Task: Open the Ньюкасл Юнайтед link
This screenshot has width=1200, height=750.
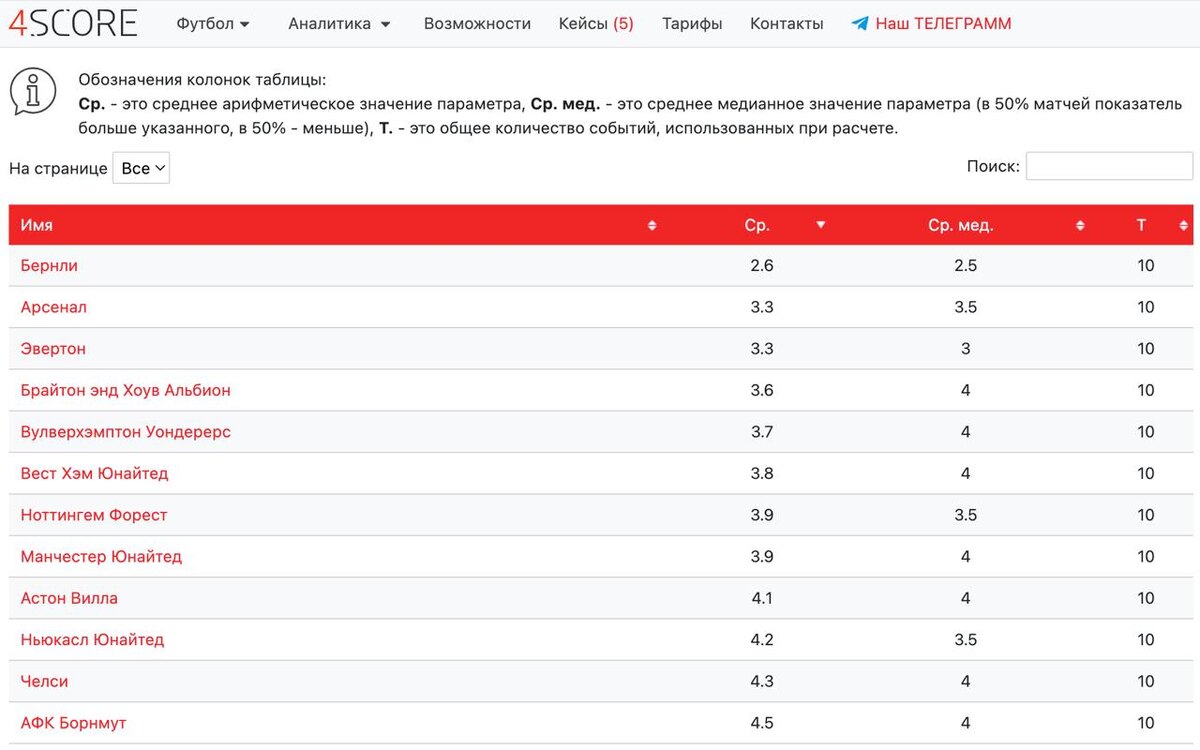Action: (92, 639)
